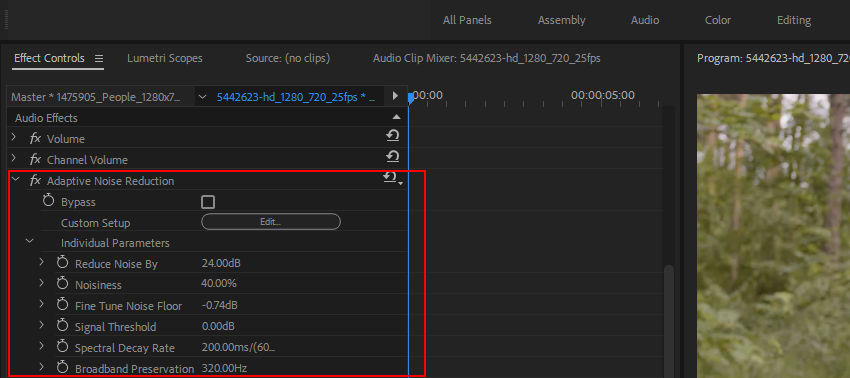Open the Lumetri Scopes tab
This screenshot has width=850, height=378.
click(165, 58)
